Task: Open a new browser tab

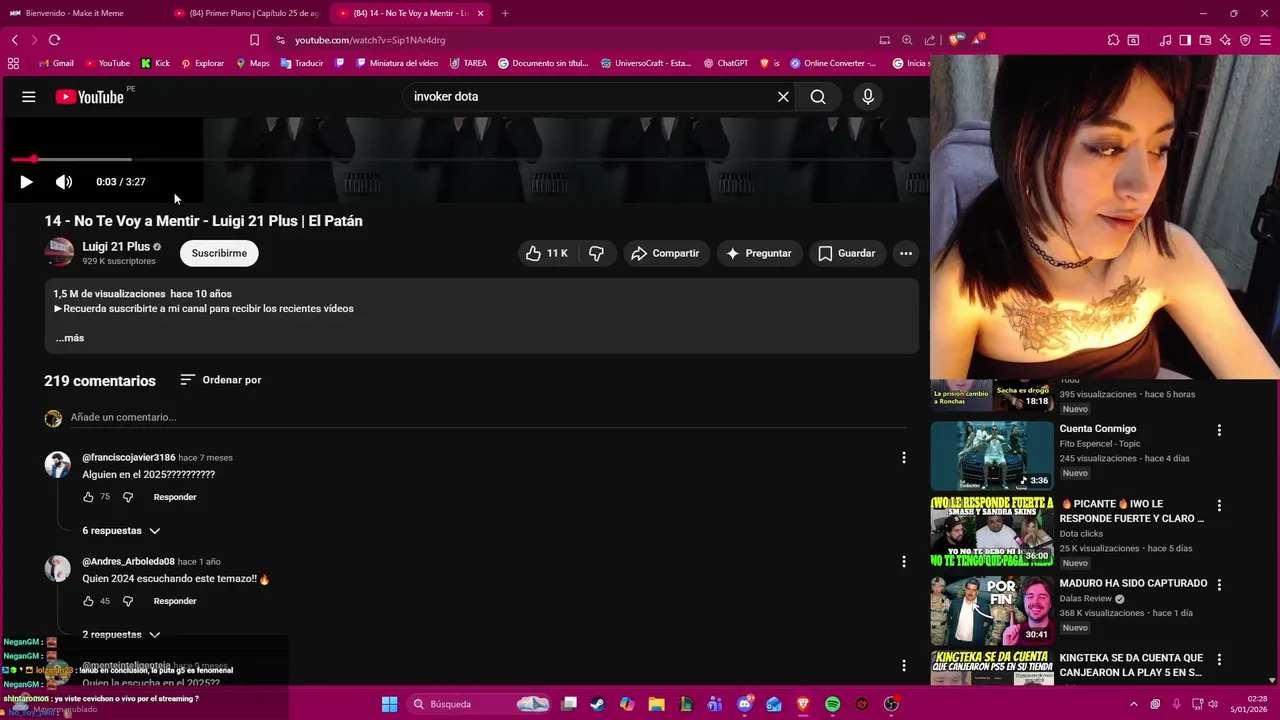Action: (505, 13)
